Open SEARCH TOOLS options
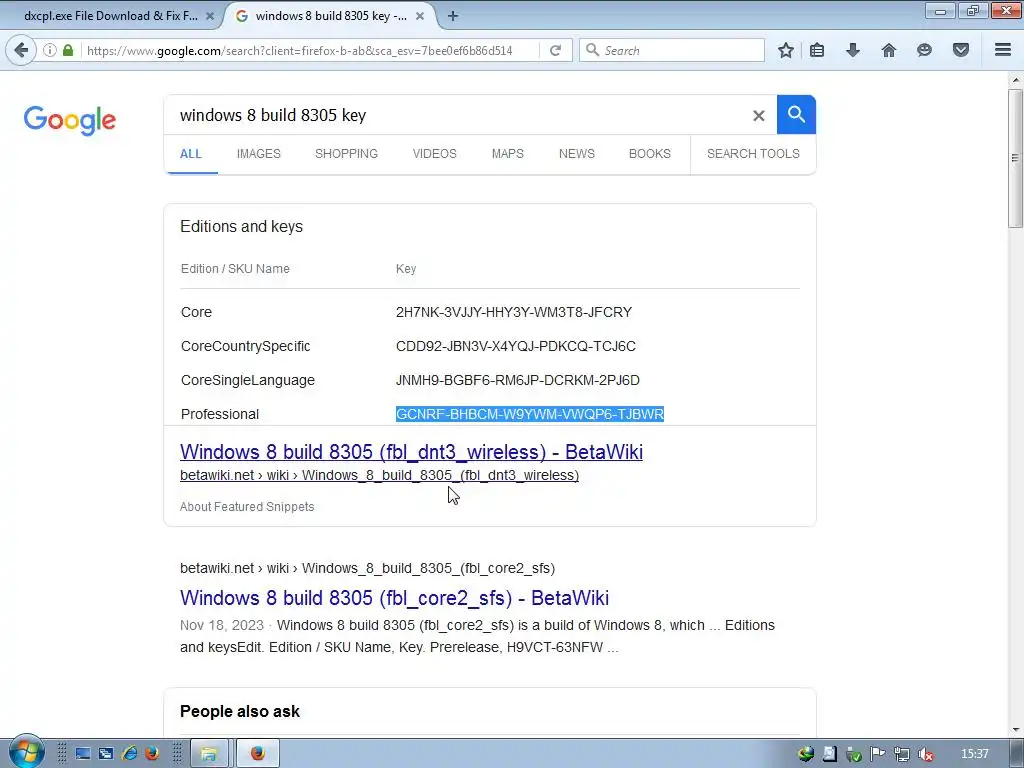 (x=753, y=153)
